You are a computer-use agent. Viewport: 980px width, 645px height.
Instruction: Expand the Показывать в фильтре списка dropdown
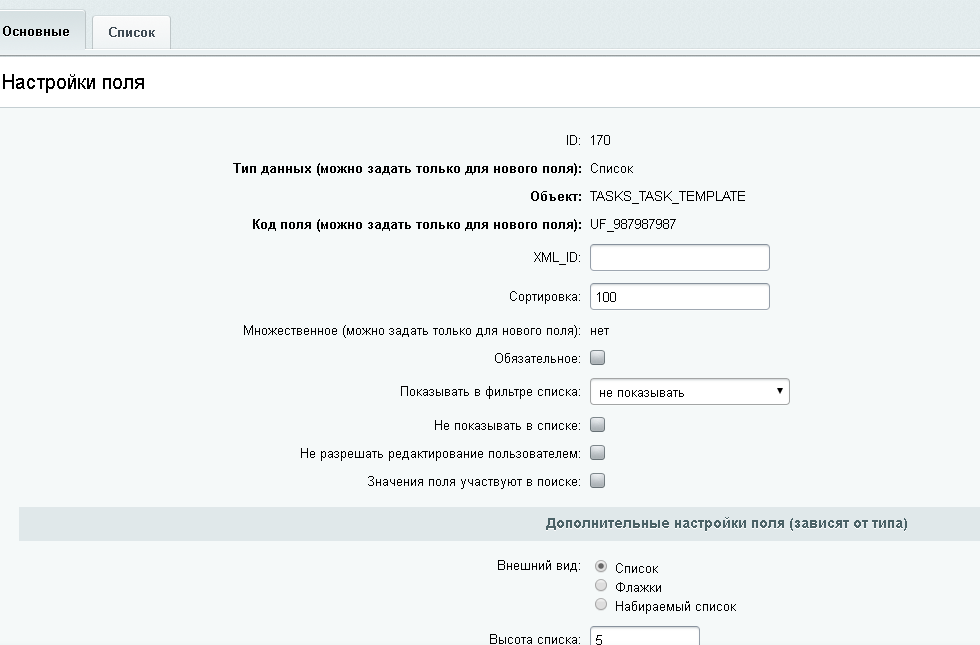pos(689,392)
